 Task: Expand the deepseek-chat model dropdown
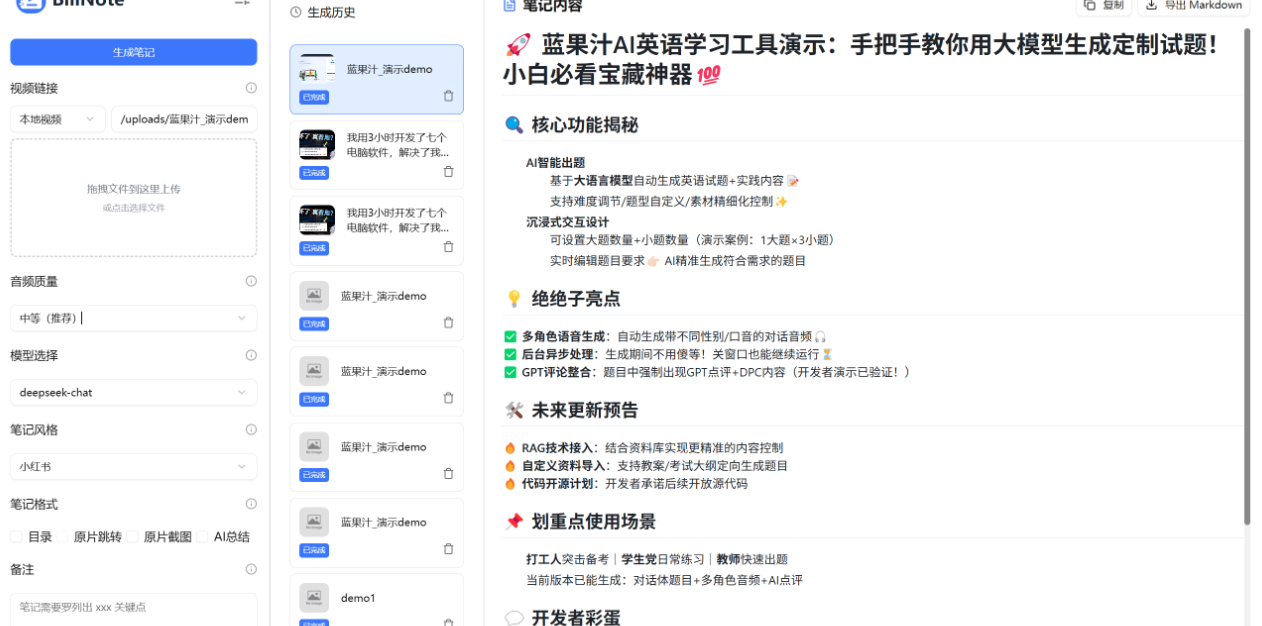click(133, 393)
